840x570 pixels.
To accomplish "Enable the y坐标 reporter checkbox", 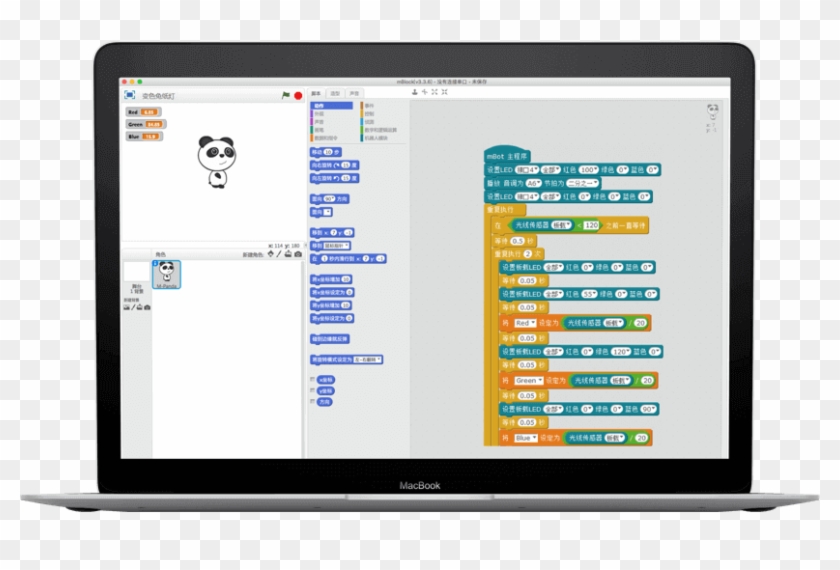I will (x=313, y=390).
